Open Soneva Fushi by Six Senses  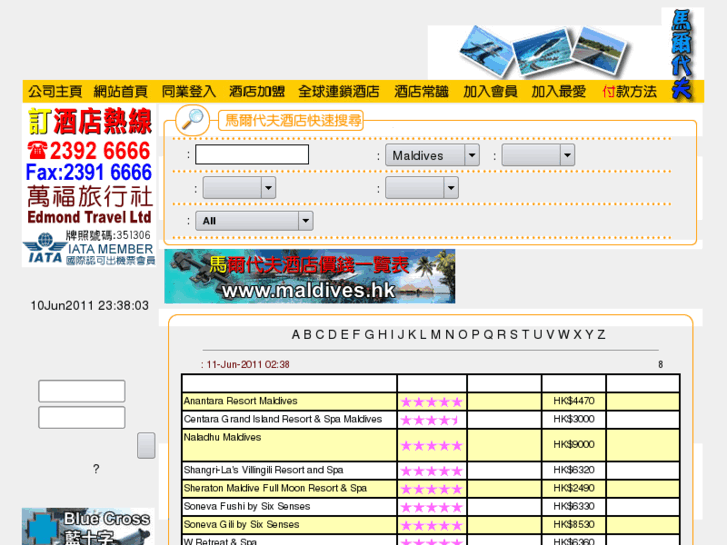[x=247, y=506]
